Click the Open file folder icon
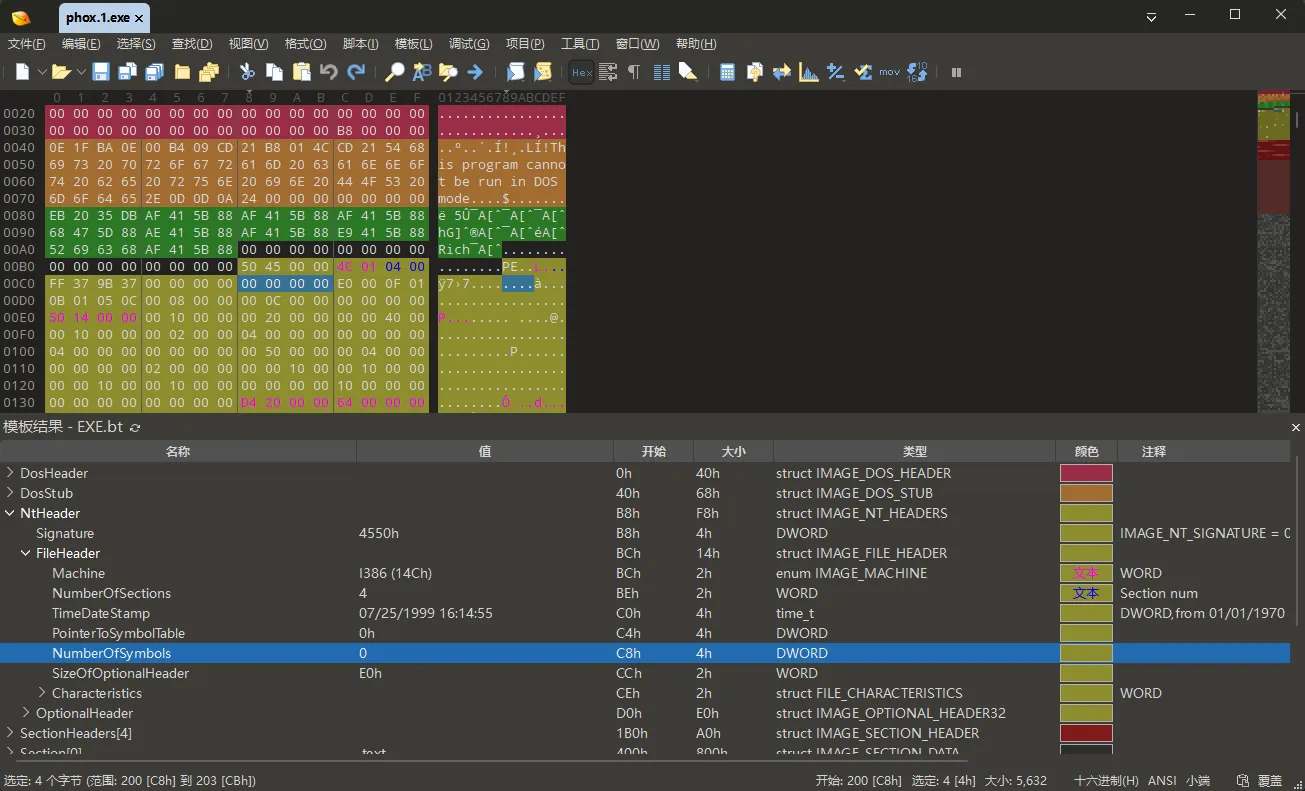This screenshot has width=1305, height=791. pos(61,72)
